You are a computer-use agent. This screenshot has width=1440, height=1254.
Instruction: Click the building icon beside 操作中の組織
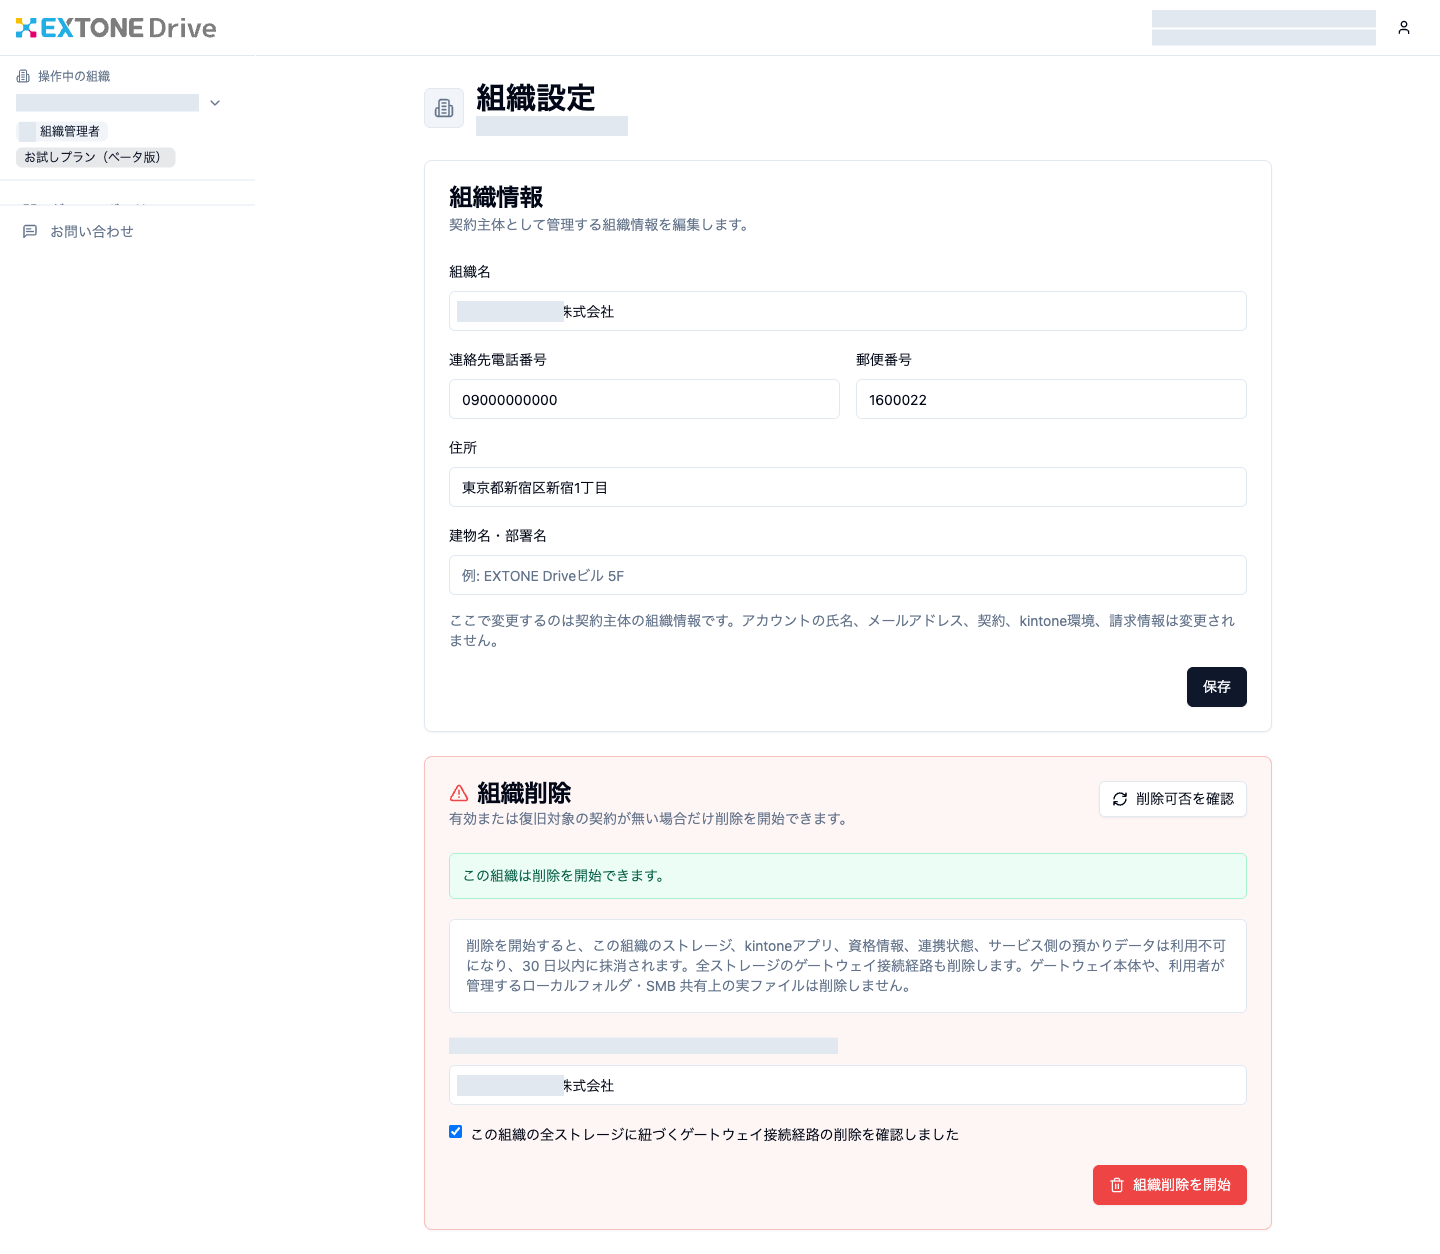pos(23,76)
